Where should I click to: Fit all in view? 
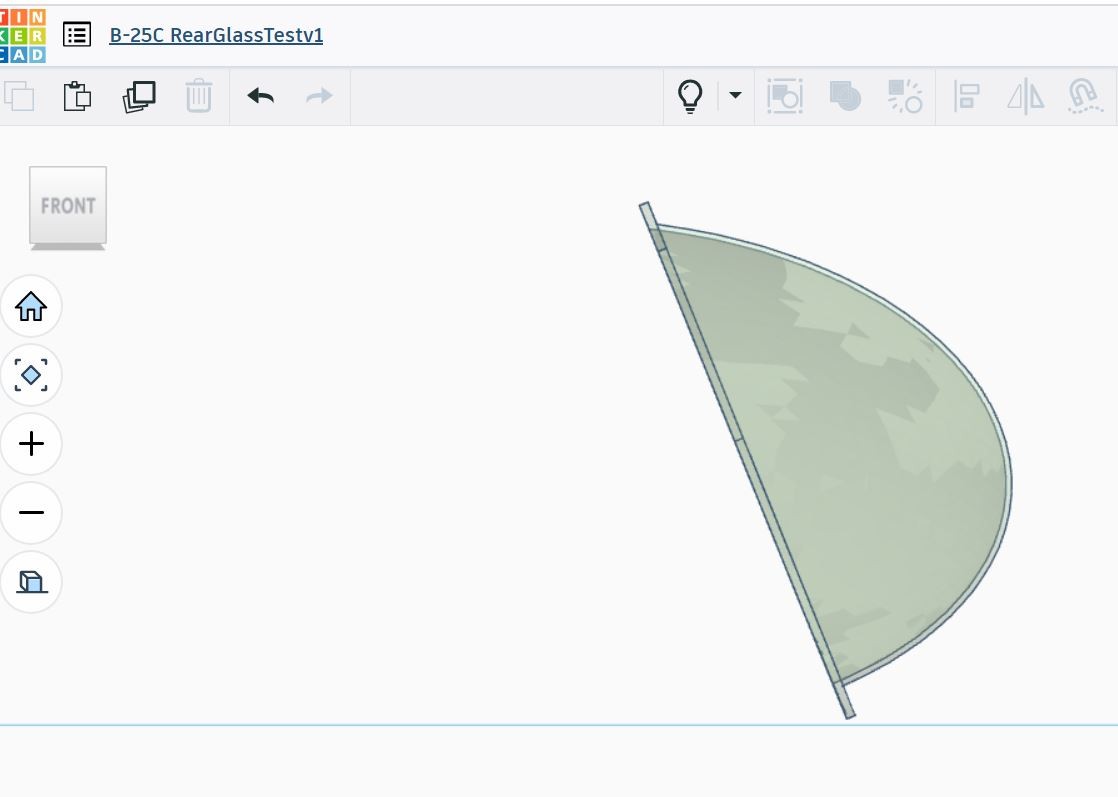pyautogui.click(x=31, y=375)
